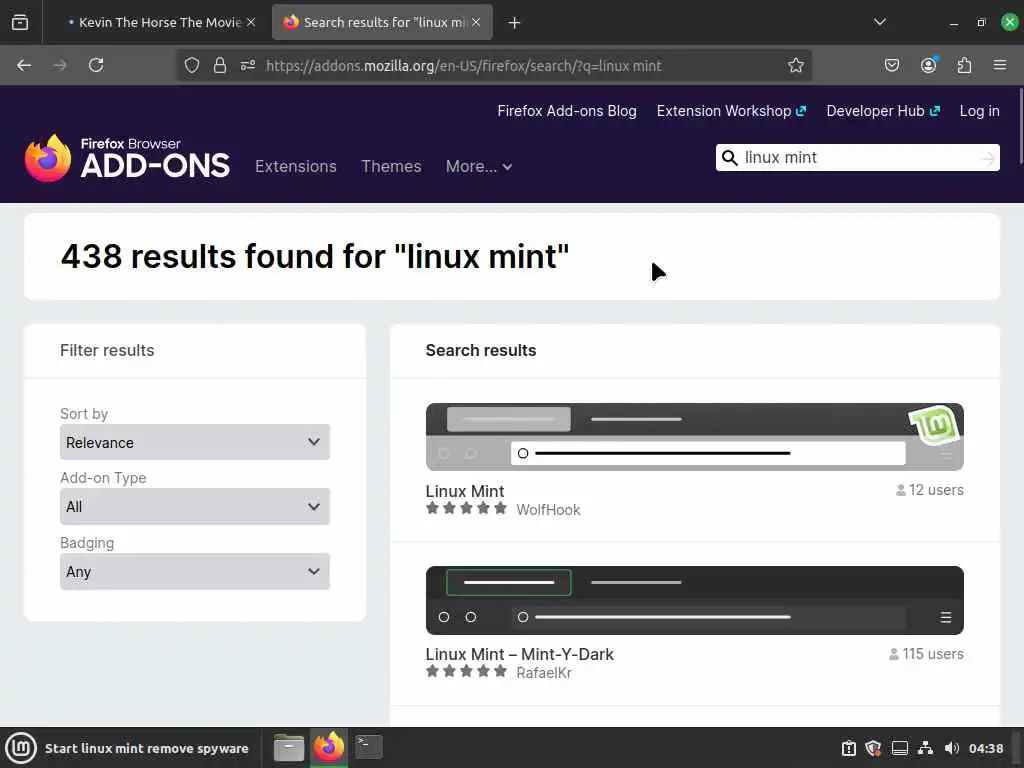Open the file manager from the taskbar
The height and width of the screenshot is (768, 1024).
pos(289,748)
